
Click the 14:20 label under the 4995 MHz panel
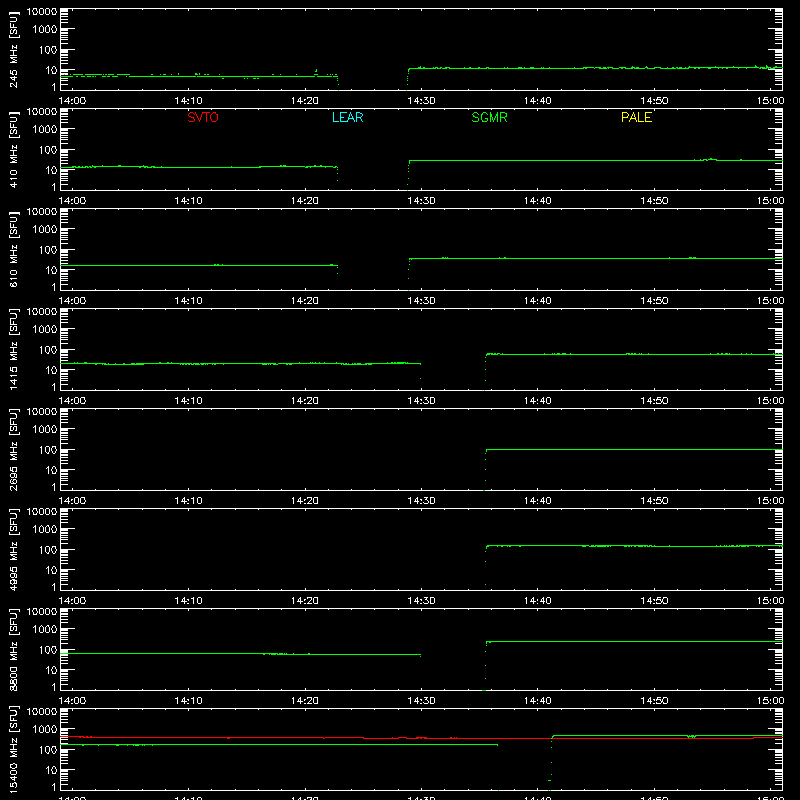(305, 601)
